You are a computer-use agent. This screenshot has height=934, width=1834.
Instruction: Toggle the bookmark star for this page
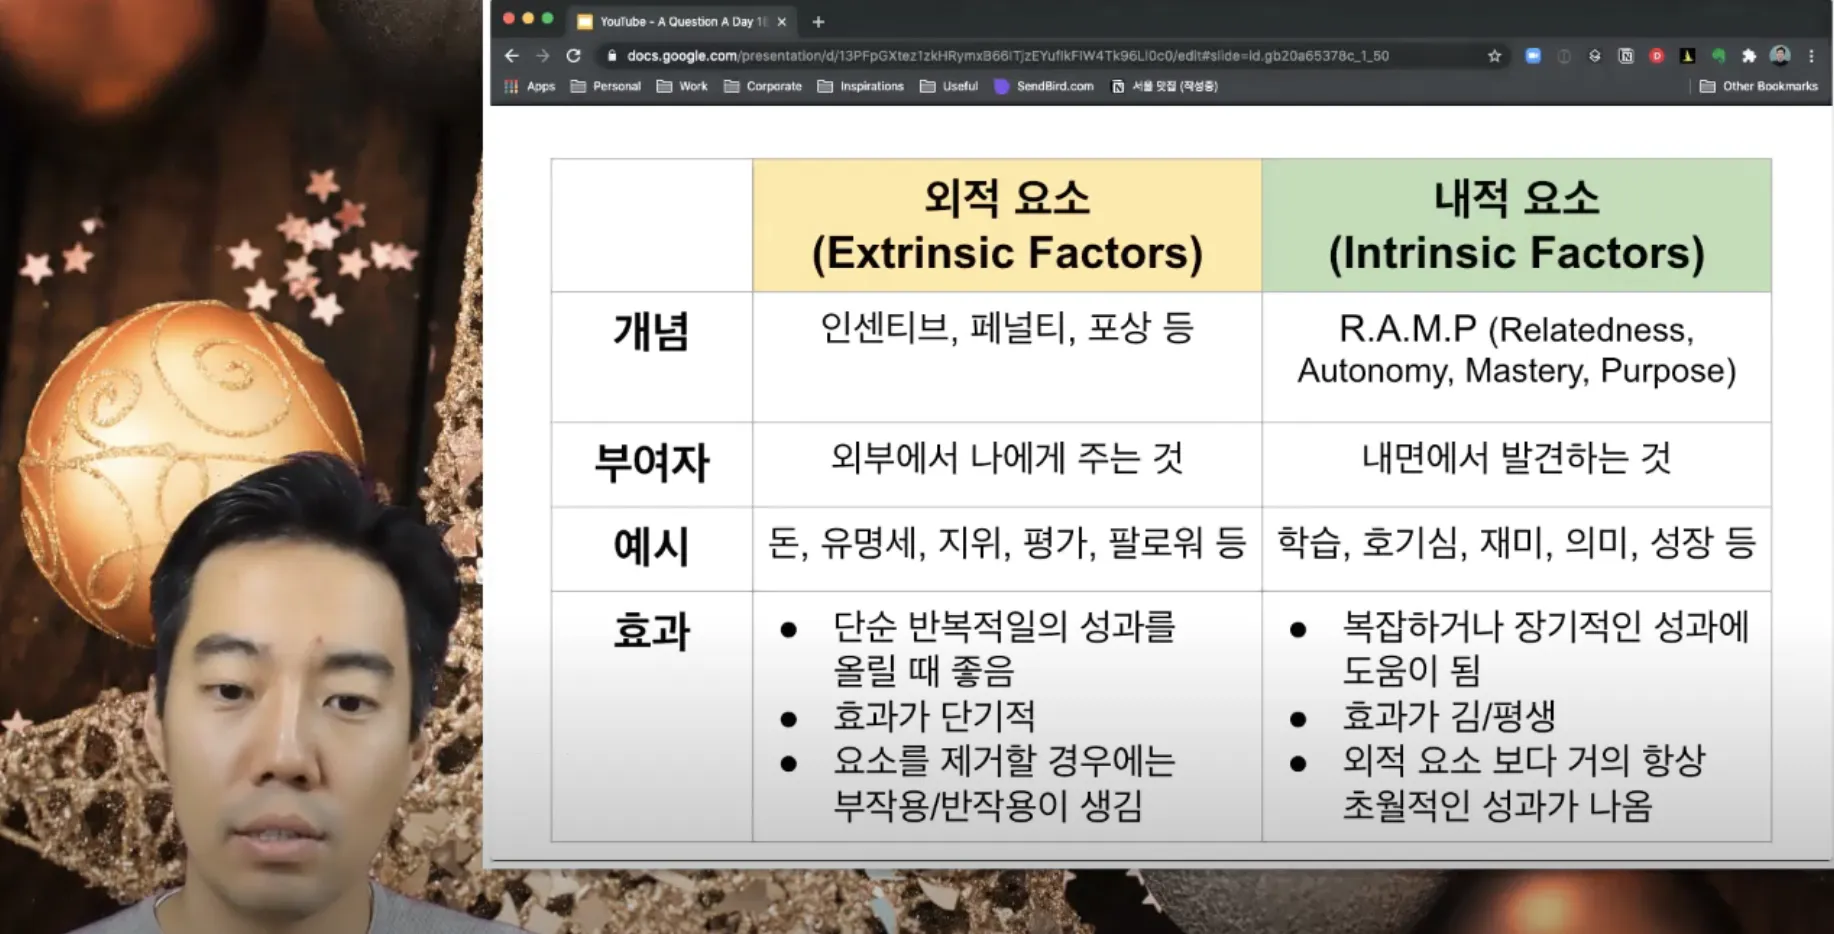tap(1495, 57)
